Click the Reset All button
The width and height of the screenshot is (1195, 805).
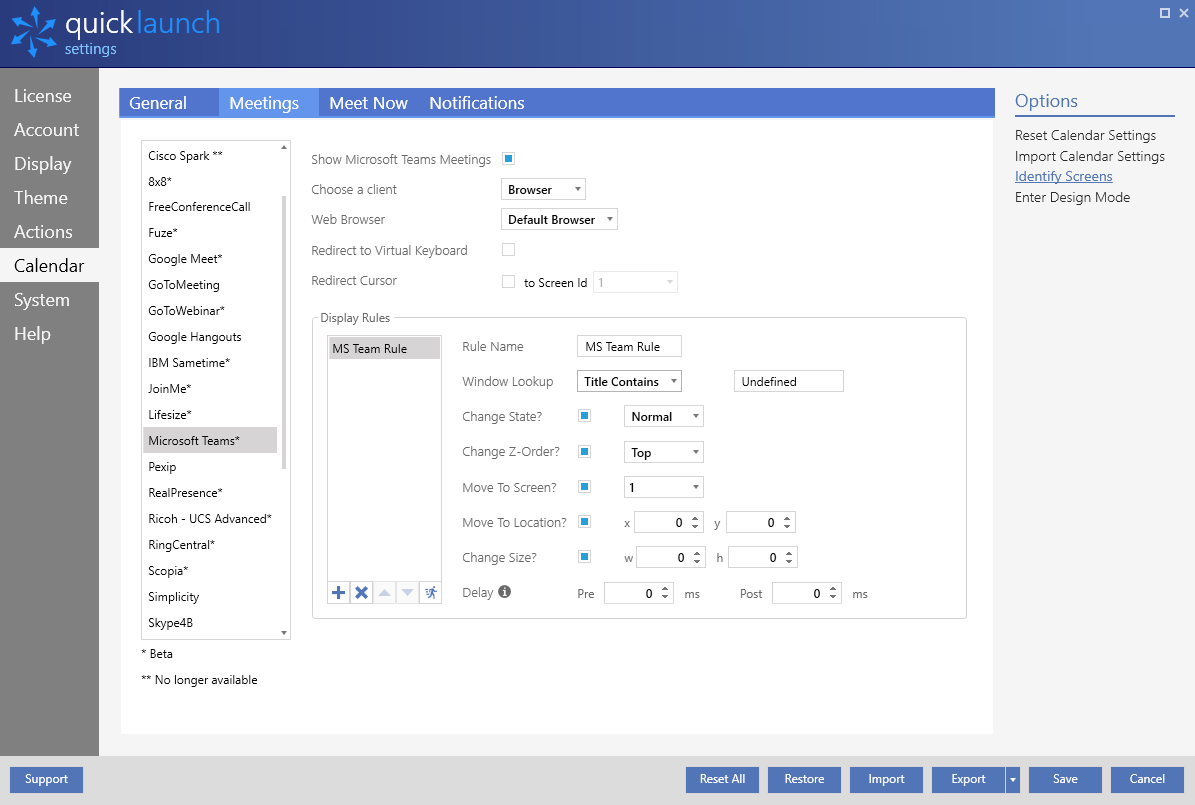[x=722, y=779]
